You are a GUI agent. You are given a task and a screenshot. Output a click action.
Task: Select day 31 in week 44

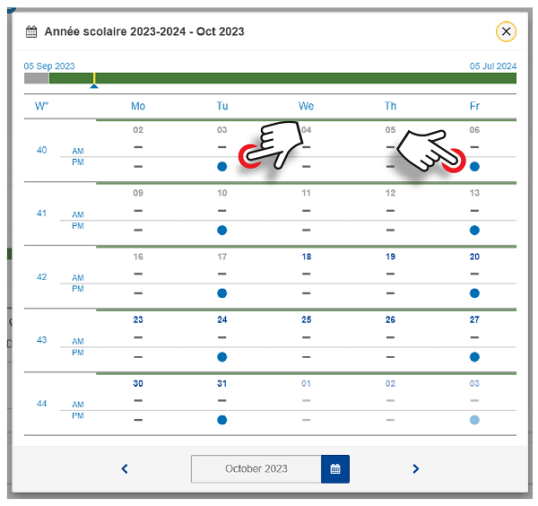(x=222, y=383)
